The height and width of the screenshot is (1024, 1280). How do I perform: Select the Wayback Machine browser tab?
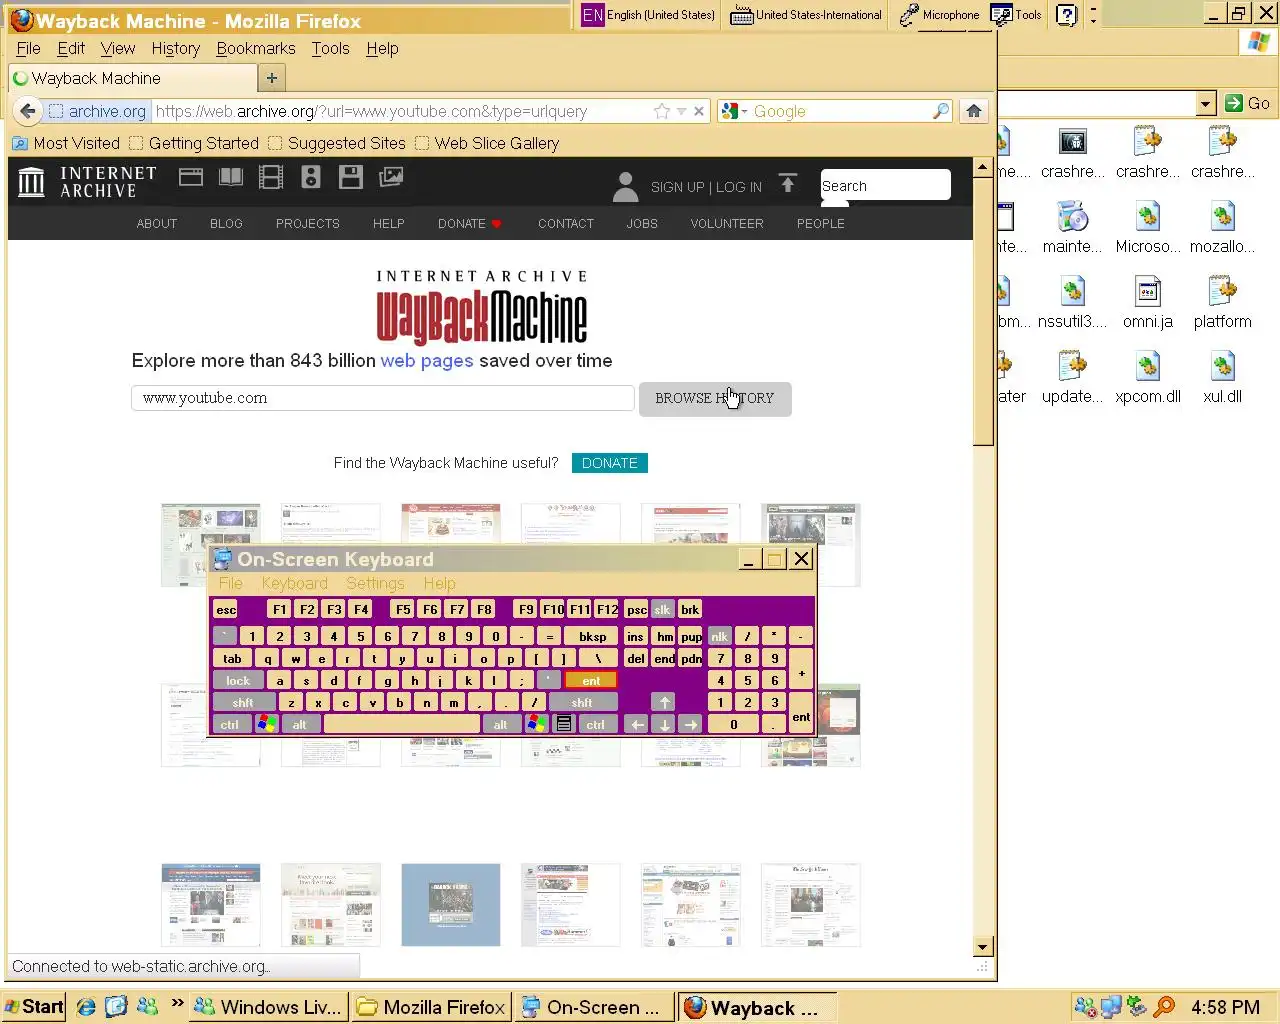tap(132, 78)
